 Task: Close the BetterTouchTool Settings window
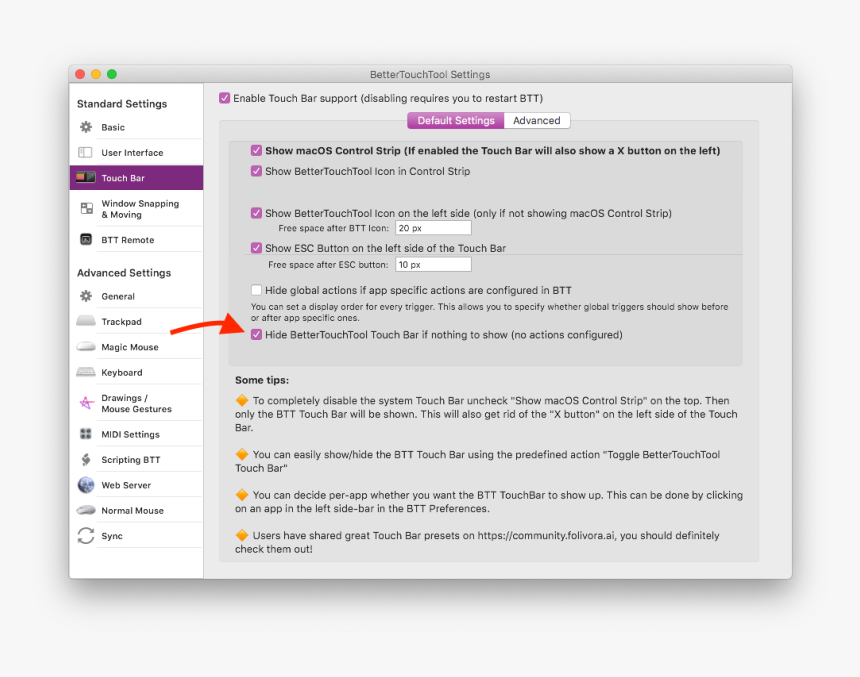click(x=80, y=74)
